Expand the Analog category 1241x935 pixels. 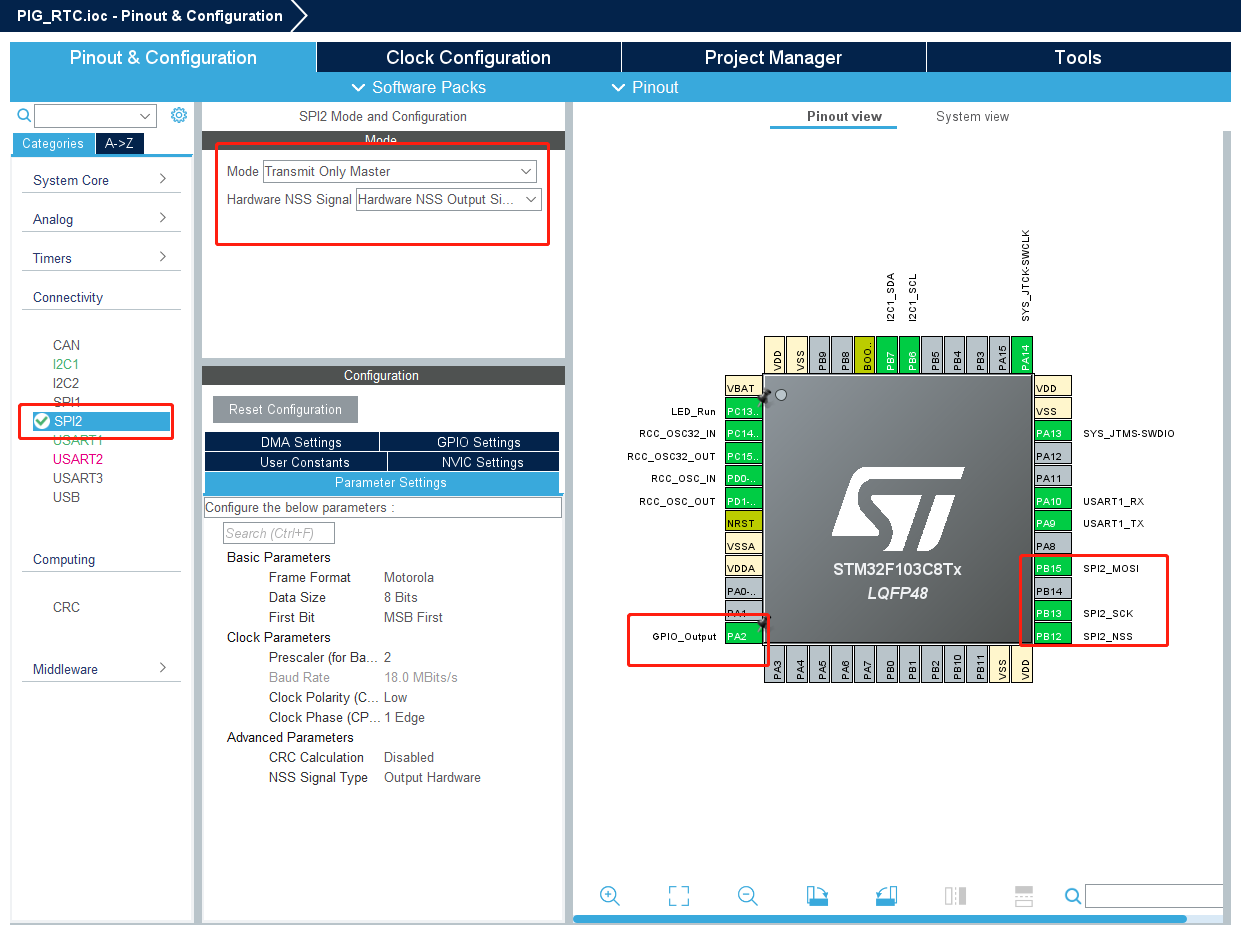pyautogui.click(x=100, y=219)
